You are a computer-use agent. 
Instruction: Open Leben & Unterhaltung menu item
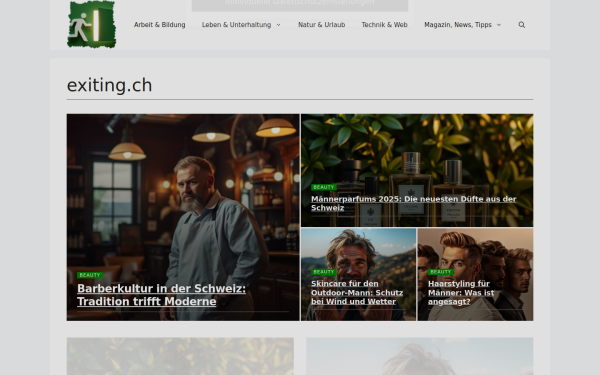tap(236, 25)
